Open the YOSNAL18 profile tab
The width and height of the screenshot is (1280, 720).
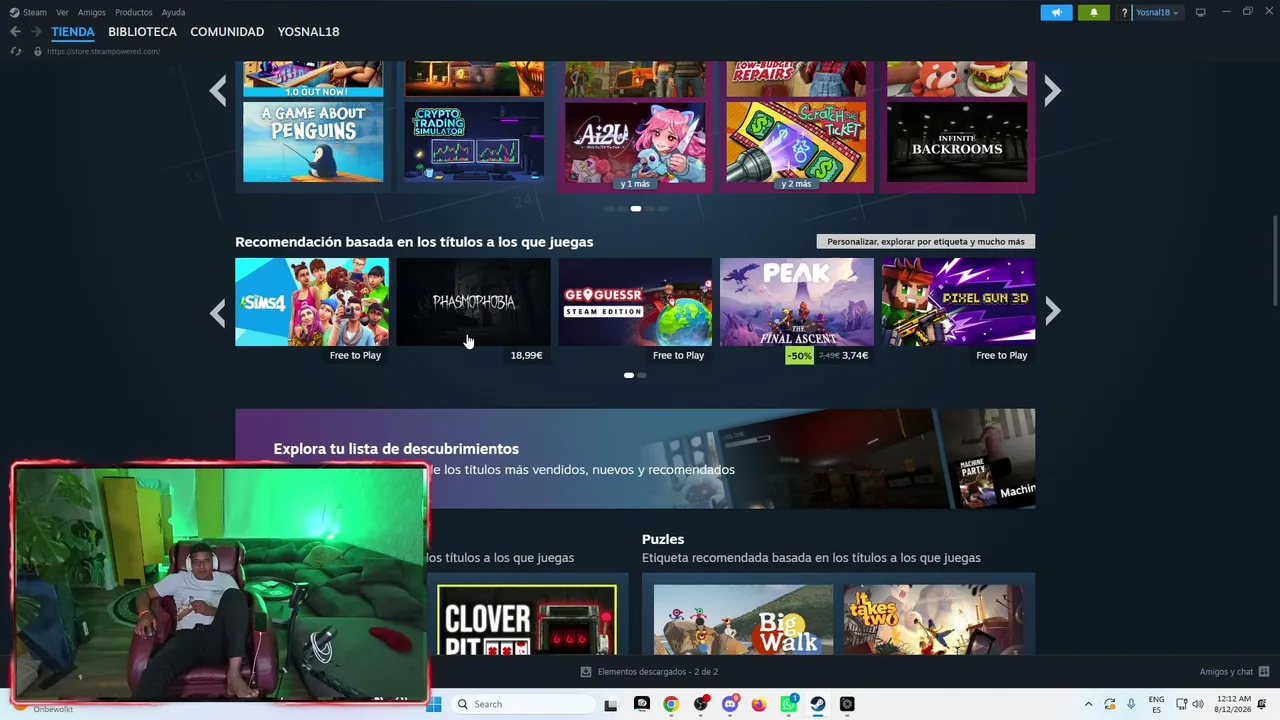308,32
